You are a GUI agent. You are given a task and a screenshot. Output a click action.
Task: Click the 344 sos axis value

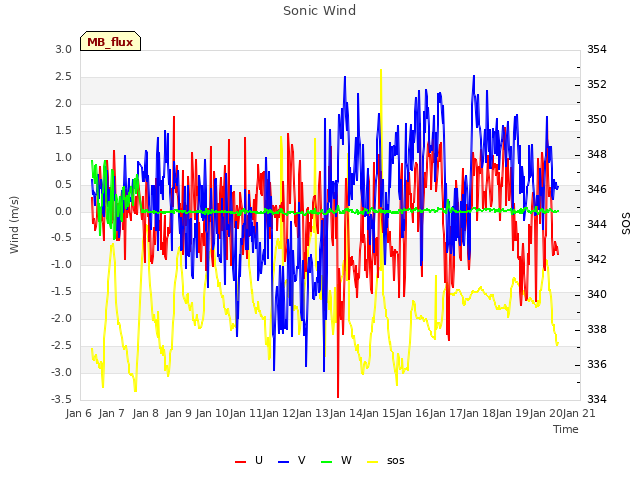[597, 224]
